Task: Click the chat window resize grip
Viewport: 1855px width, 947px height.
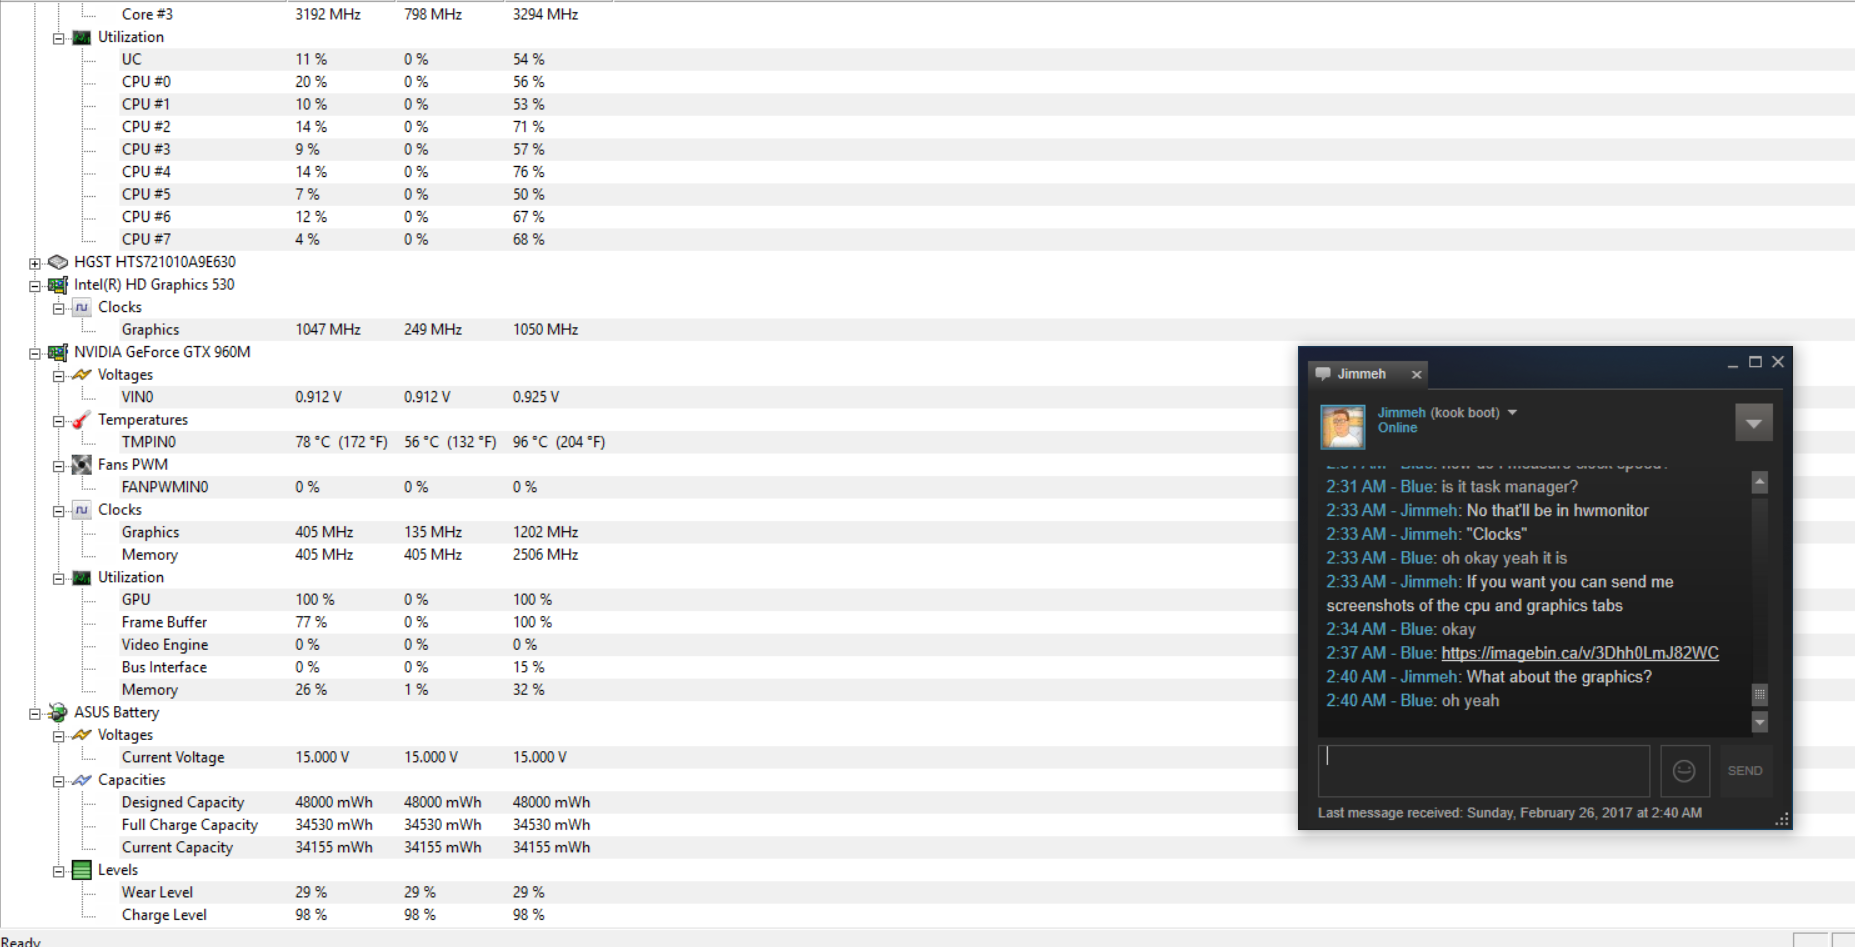Action: click(1782, 819)
